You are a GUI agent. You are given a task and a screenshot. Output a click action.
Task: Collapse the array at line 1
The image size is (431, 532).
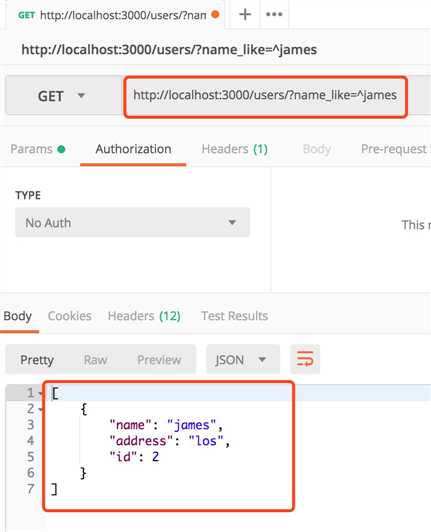click(41, 394)
